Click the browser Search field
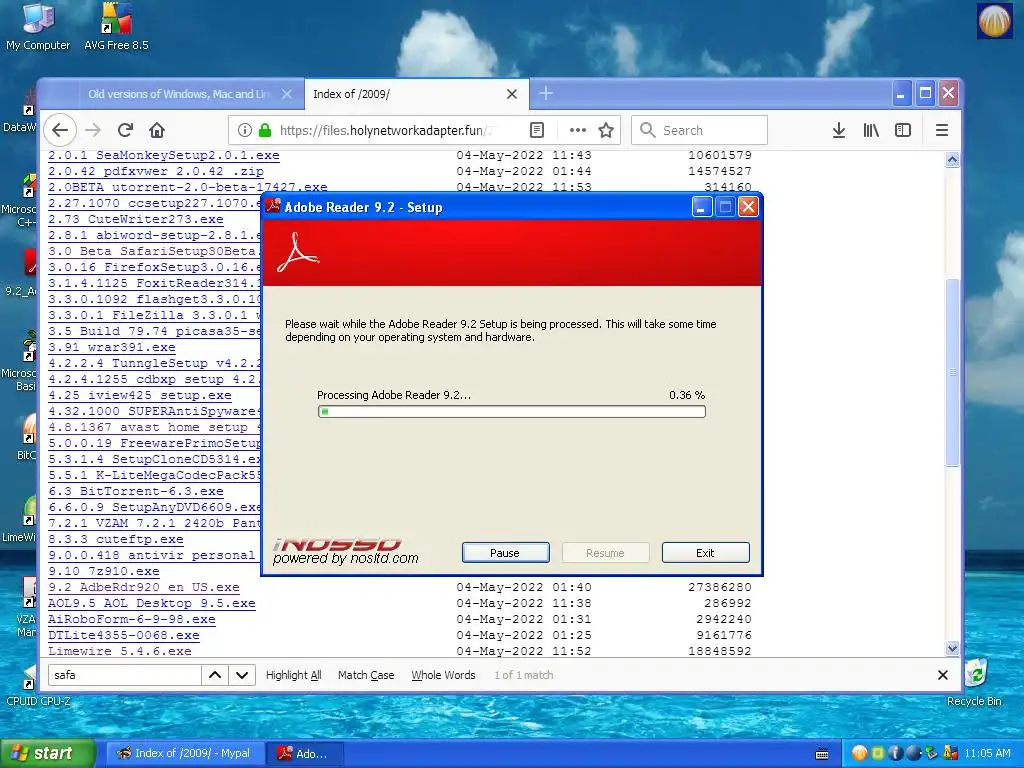This screenshot has height=768, width=1024. pyautogui.click(x=699, y=130)
